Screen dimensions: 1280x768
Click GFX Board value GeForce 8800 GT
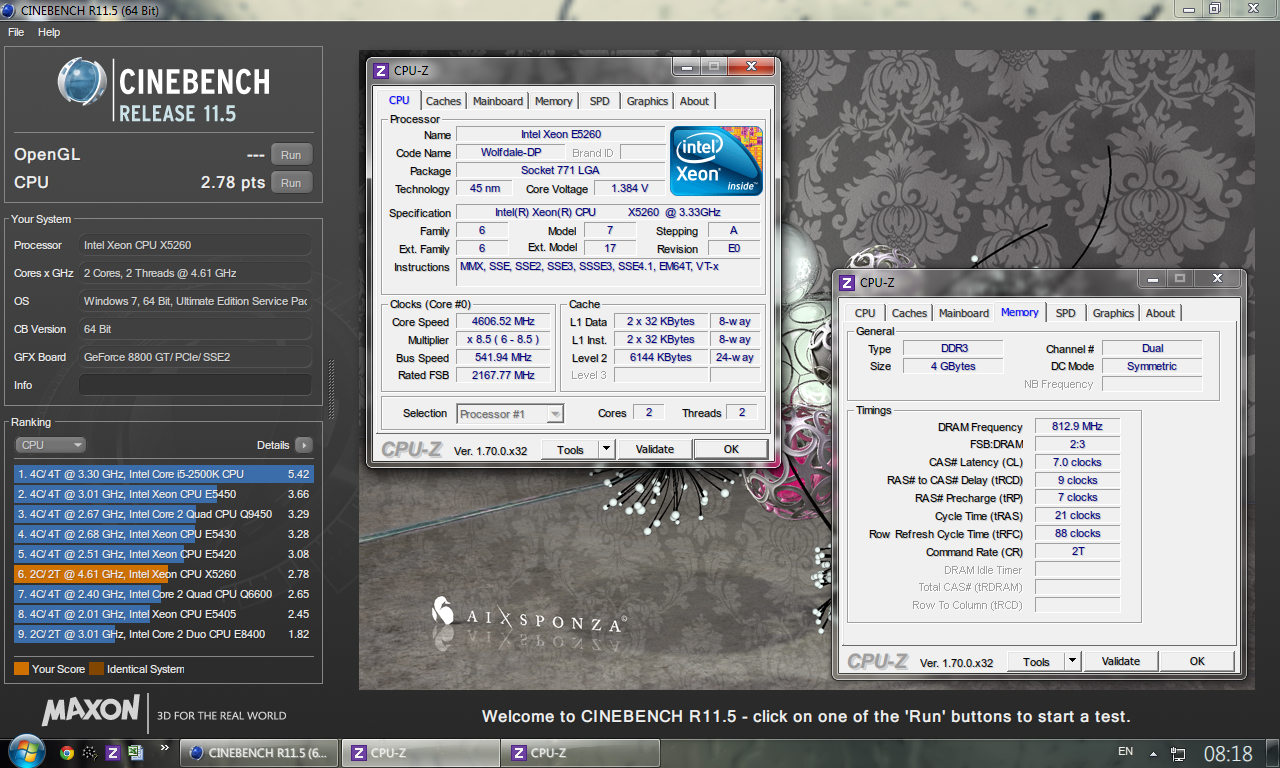click(x=195, y=357)
